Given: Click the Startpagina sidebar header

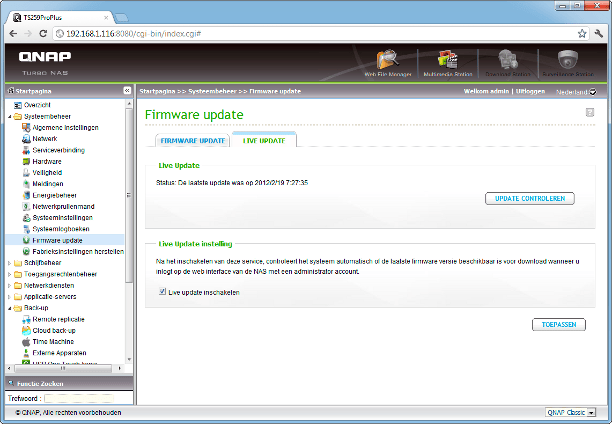Looking at the screenshot, I should 34,91.
